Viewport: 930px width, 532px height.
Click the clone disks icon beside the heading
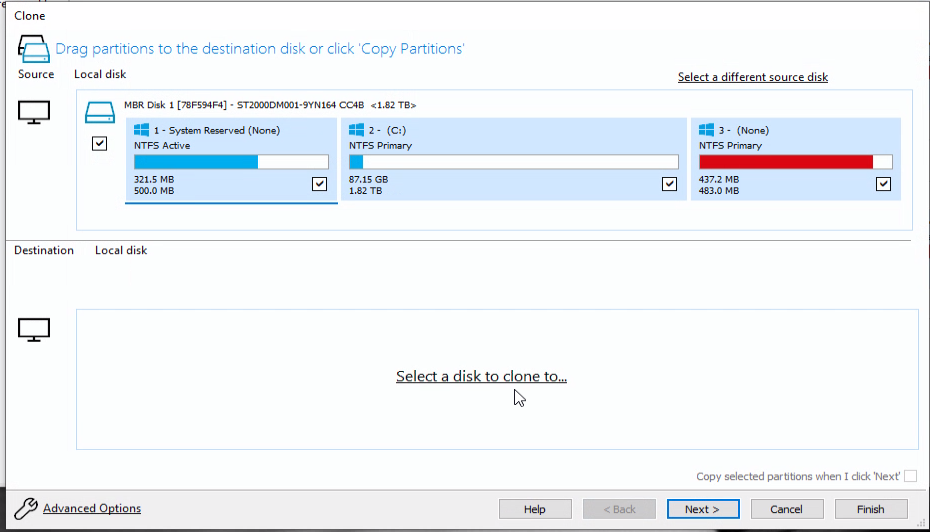click(33, 48)
